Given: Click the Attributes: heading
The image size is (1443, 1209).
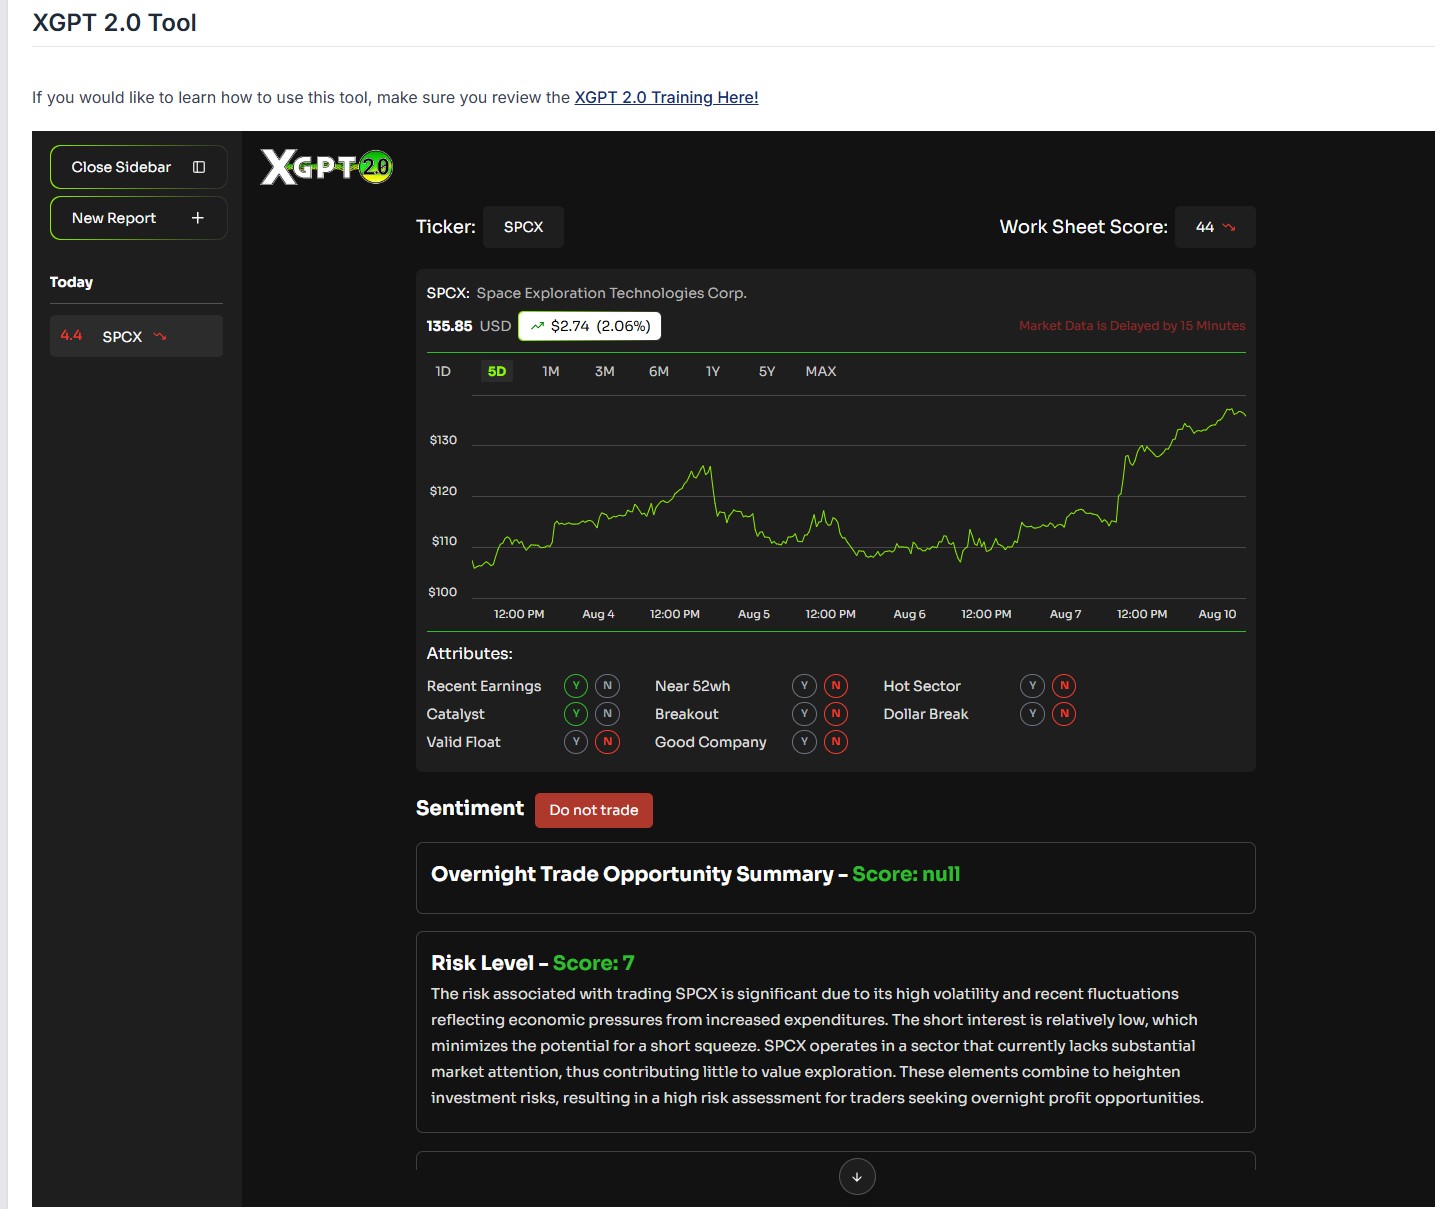Looking at the screenshot, I should point(470,654).
